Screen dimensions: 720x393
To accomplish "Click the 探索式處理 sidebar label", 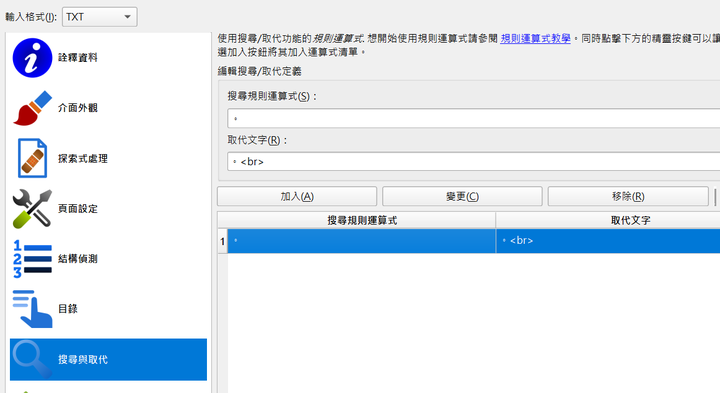I will coord(83,158).
